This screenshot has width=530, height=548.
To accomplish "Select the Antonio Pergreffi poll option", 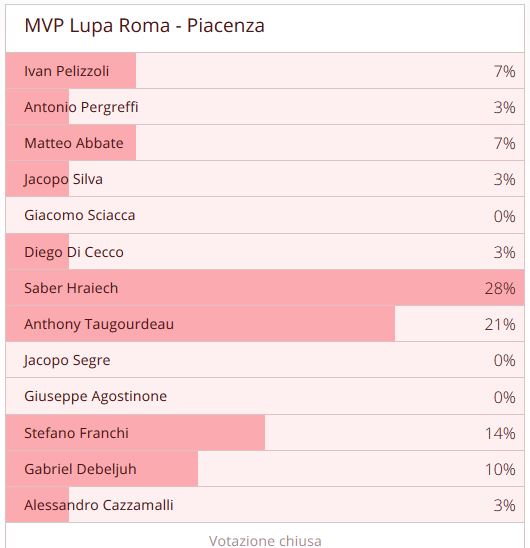I will [265, 107].
